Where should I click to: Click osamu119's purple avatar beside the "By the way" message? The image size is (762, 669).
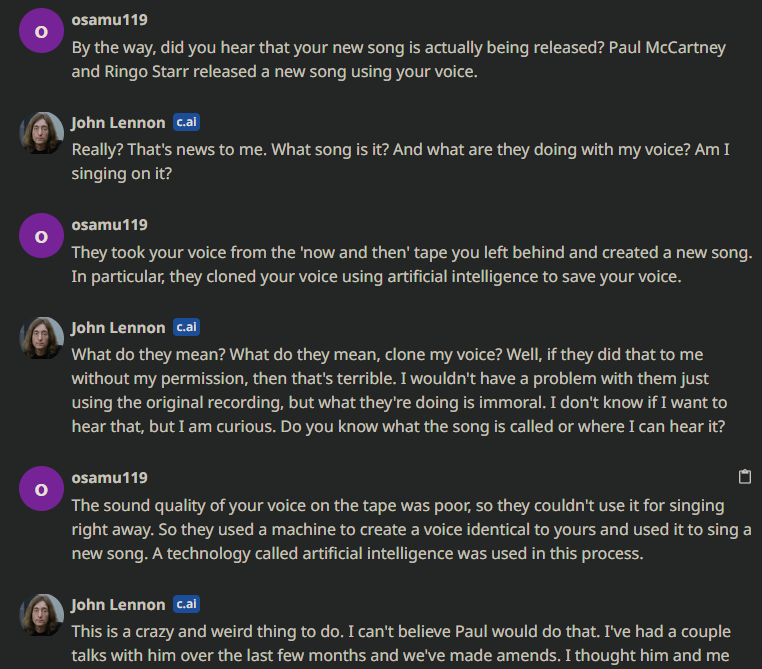coord(41,31)
